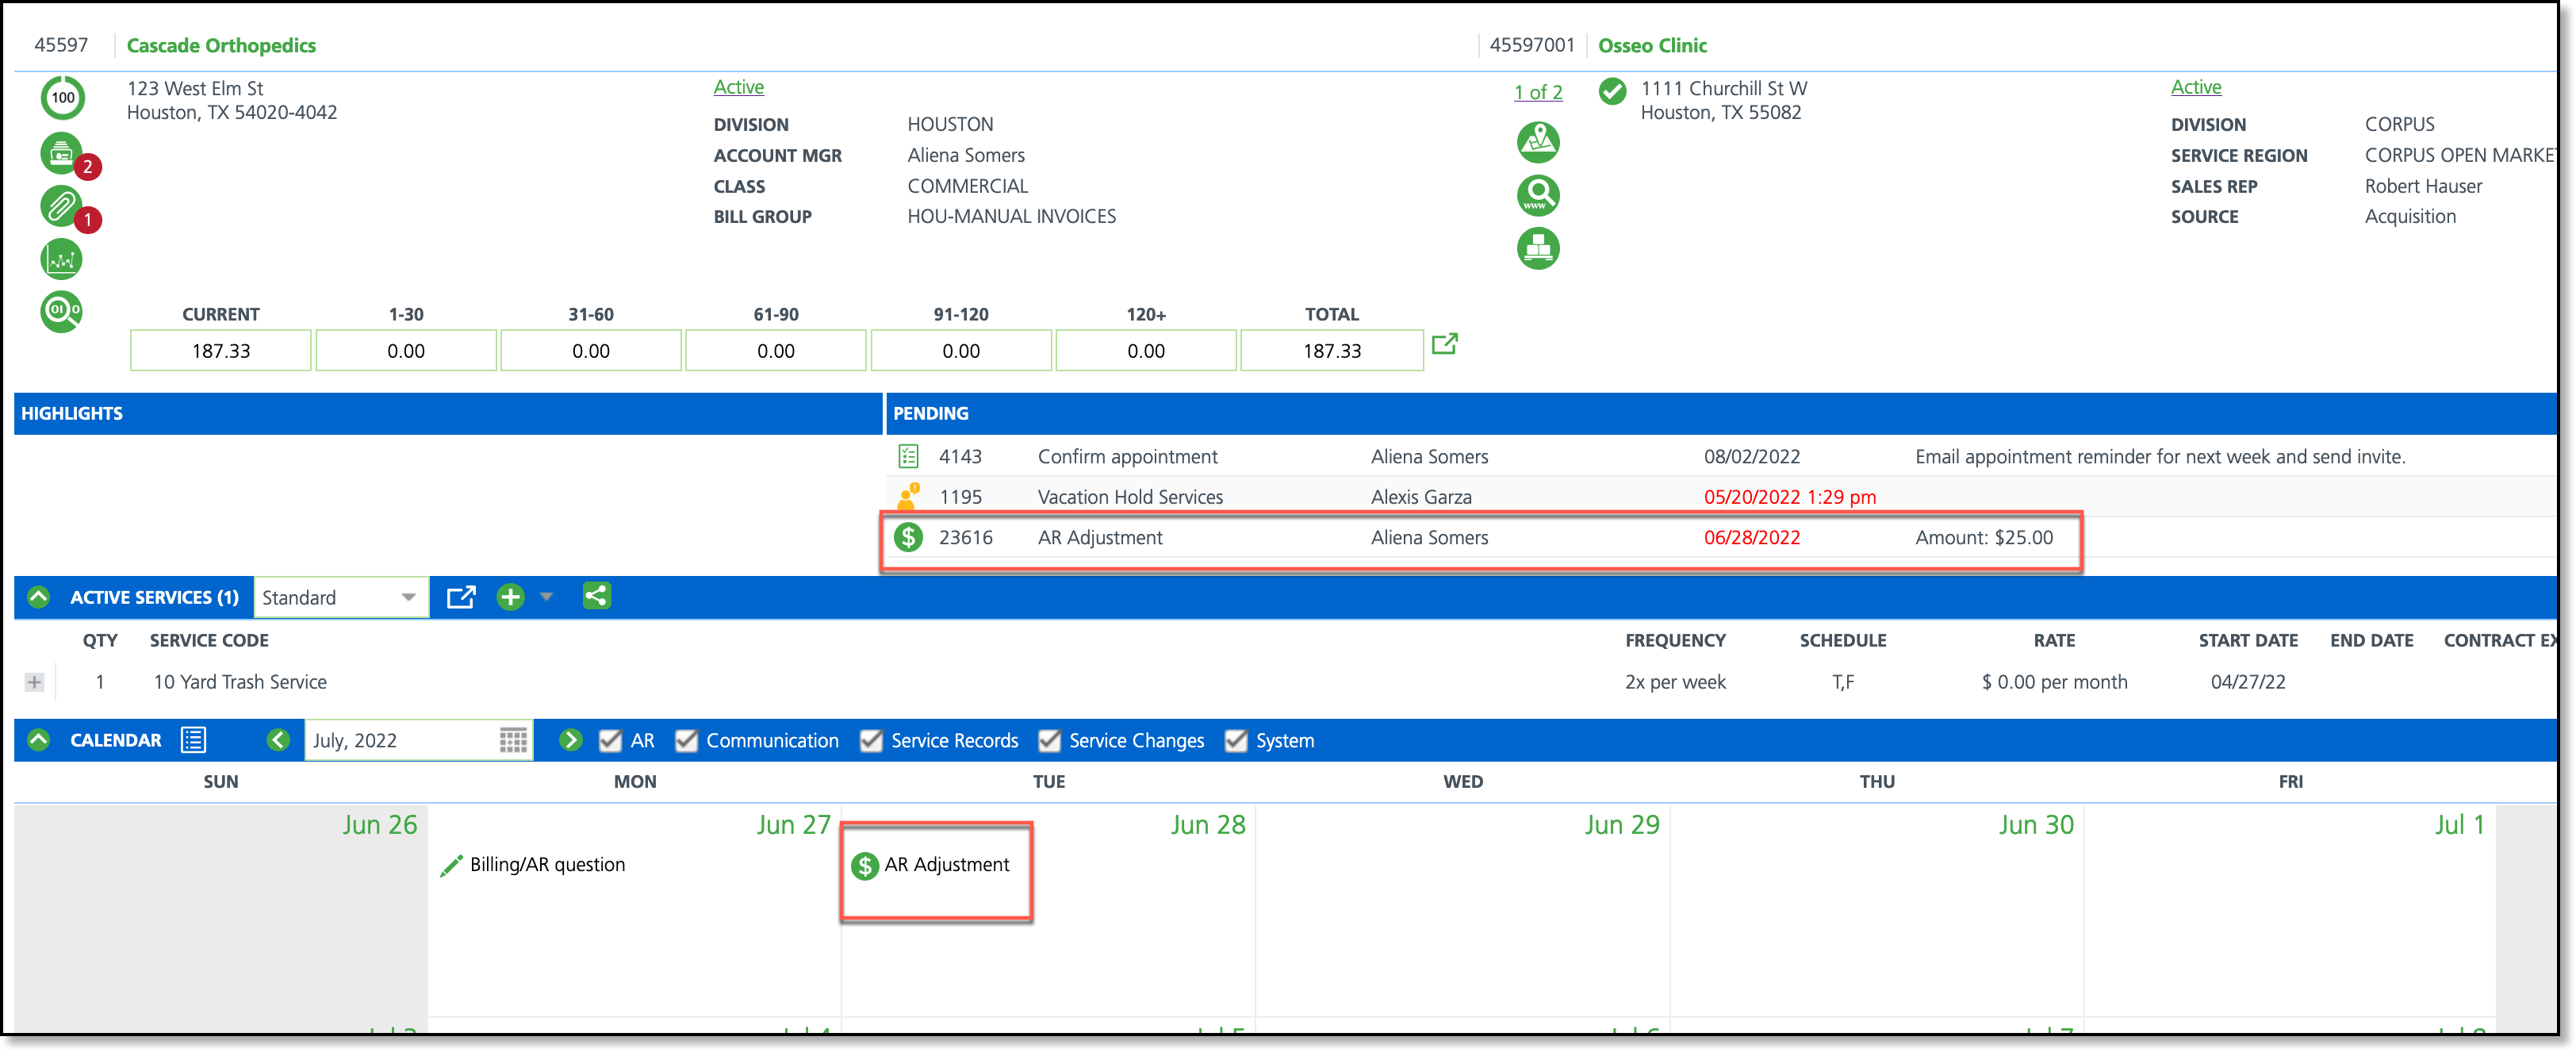Disable the Service Records filter
Image resolution: width=2576 pixels, height=1052 pixels.
pos(871,741)
